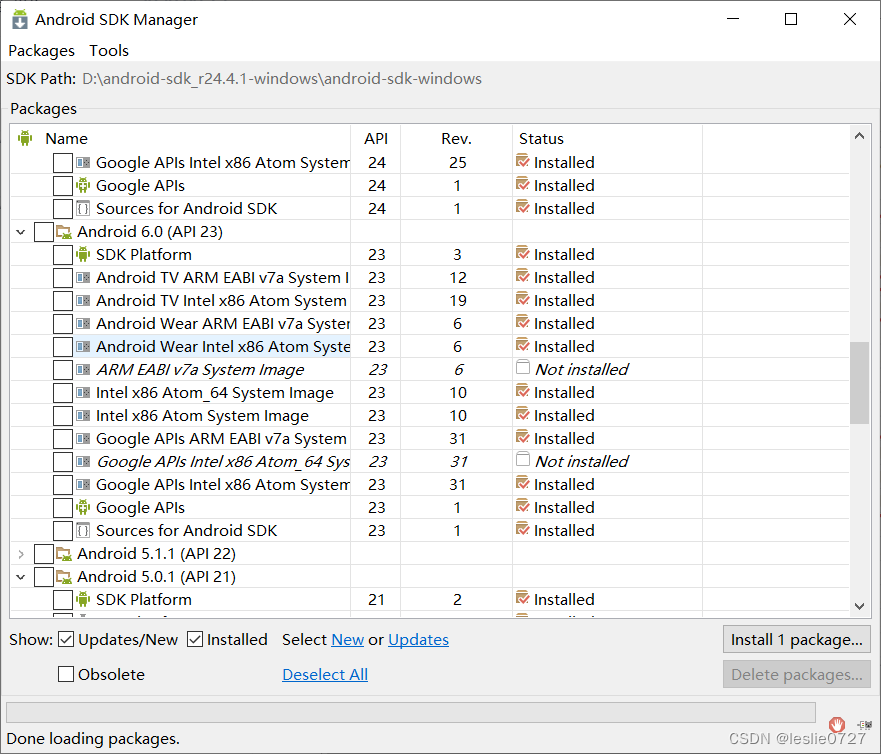
Task: Click Google APIs add-on icon for API 23
Action: tap(83, 507)
